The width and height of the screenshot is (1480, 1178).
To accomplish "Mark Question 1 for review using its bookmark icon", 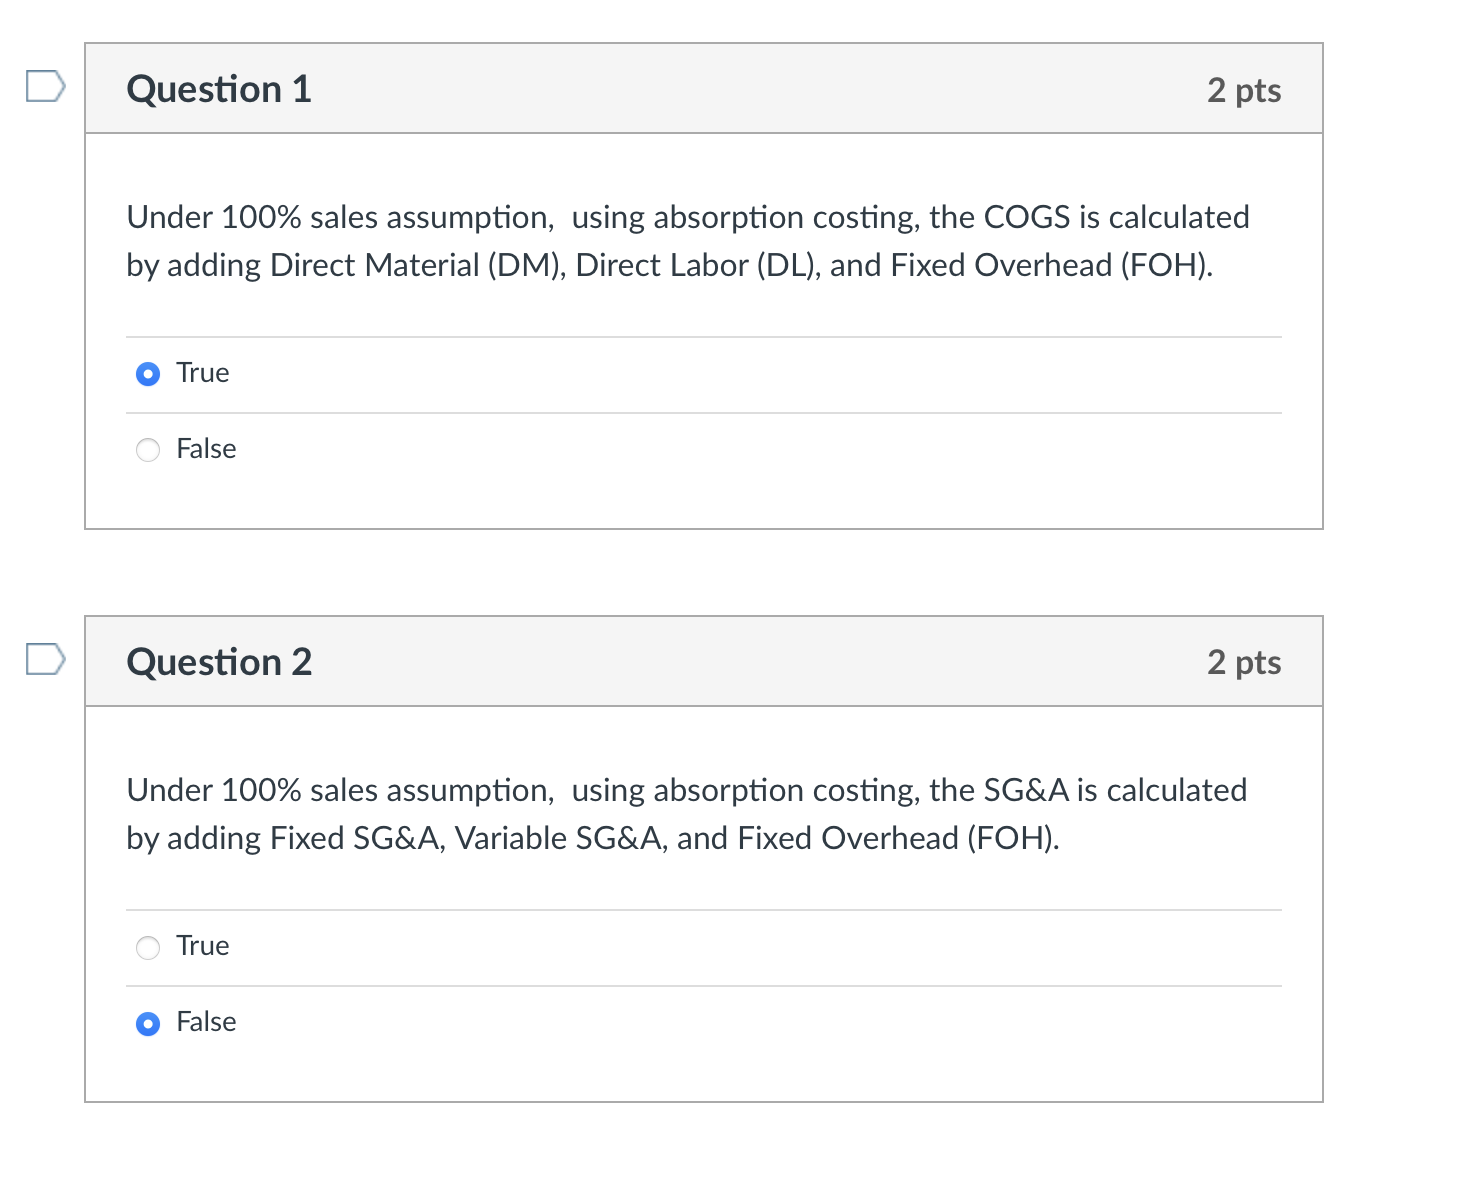I will (44, 88).
